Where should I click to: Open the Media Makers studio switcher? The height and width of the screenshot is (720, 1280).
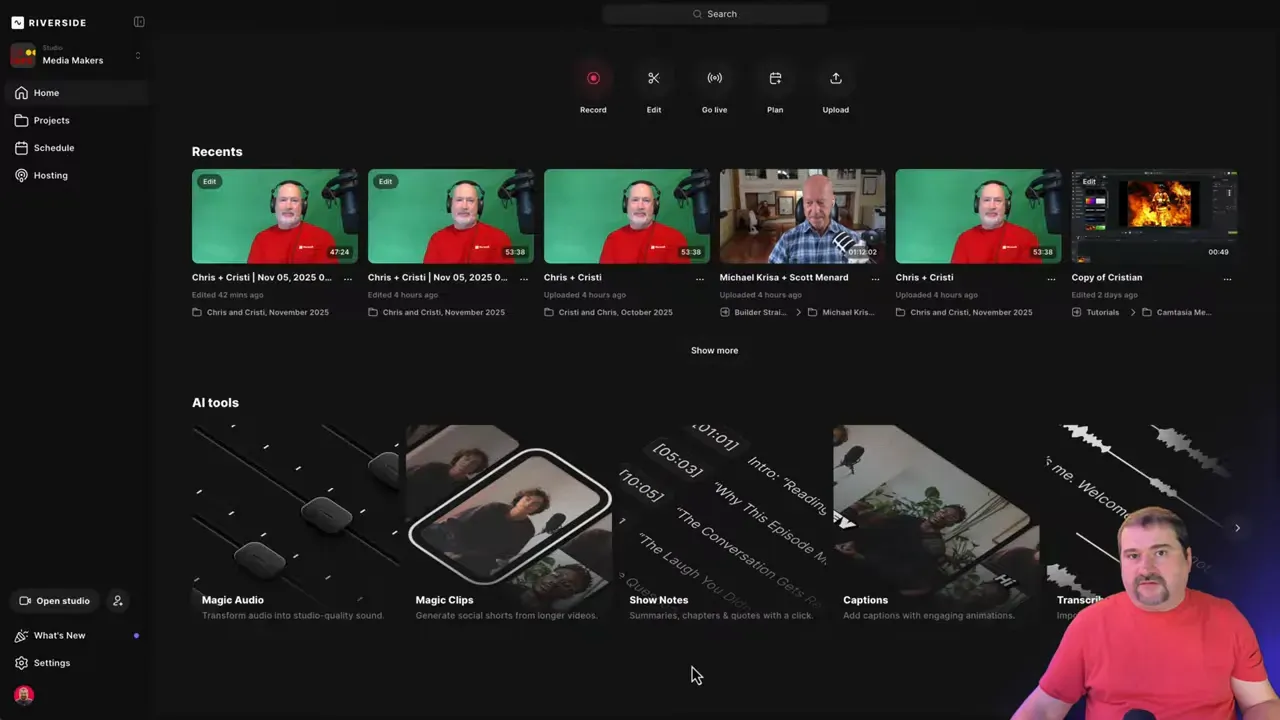(72, 55)
